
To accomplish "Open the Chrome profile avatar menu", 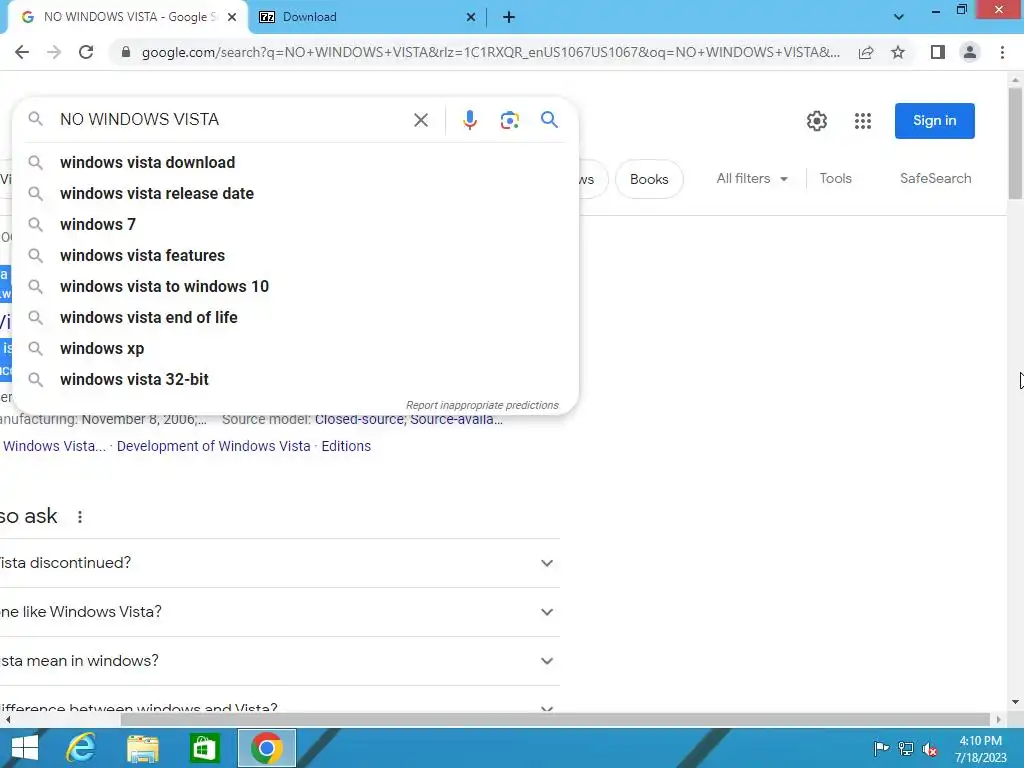I will tap(970, 52).
